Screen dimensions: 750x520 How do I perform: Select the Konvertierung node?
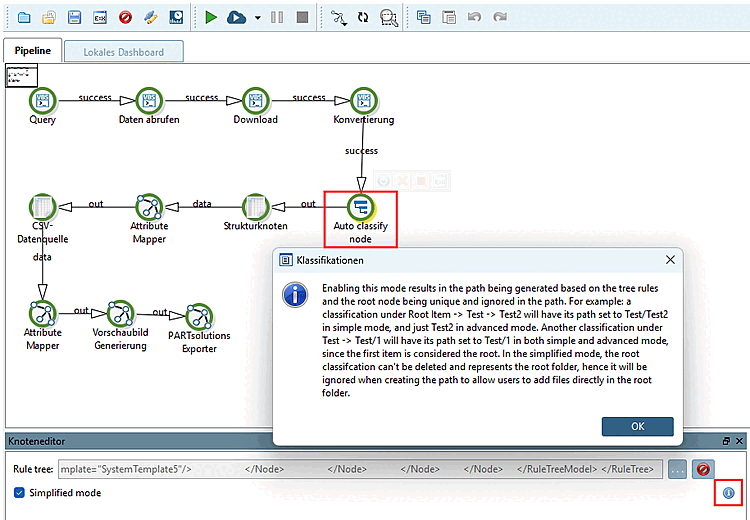[364, 101]
